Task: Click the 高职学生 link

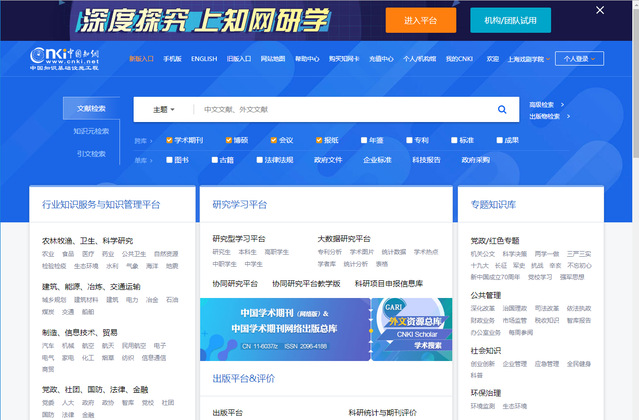Action: click(276, 252)
